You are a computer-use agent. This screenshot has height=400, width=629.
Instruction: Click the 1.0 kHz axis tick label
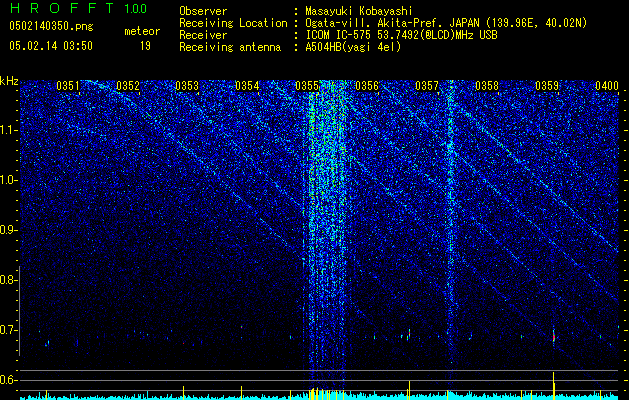tap(9, 180)
